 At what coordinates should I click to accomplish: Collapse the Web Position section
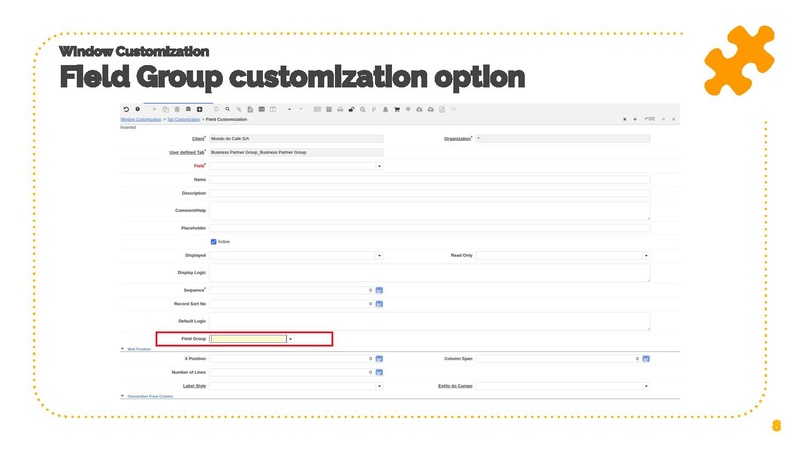click(123, 349)
